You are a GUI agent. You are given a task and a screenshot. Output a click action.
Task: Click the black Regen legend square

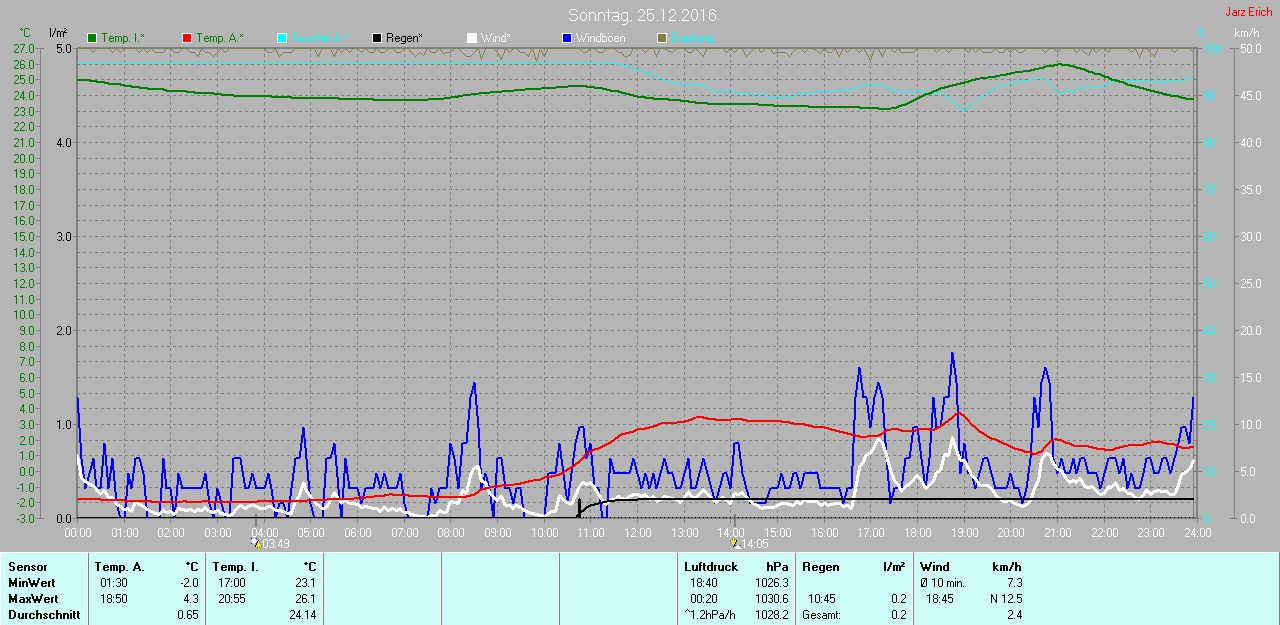(377, 38)
